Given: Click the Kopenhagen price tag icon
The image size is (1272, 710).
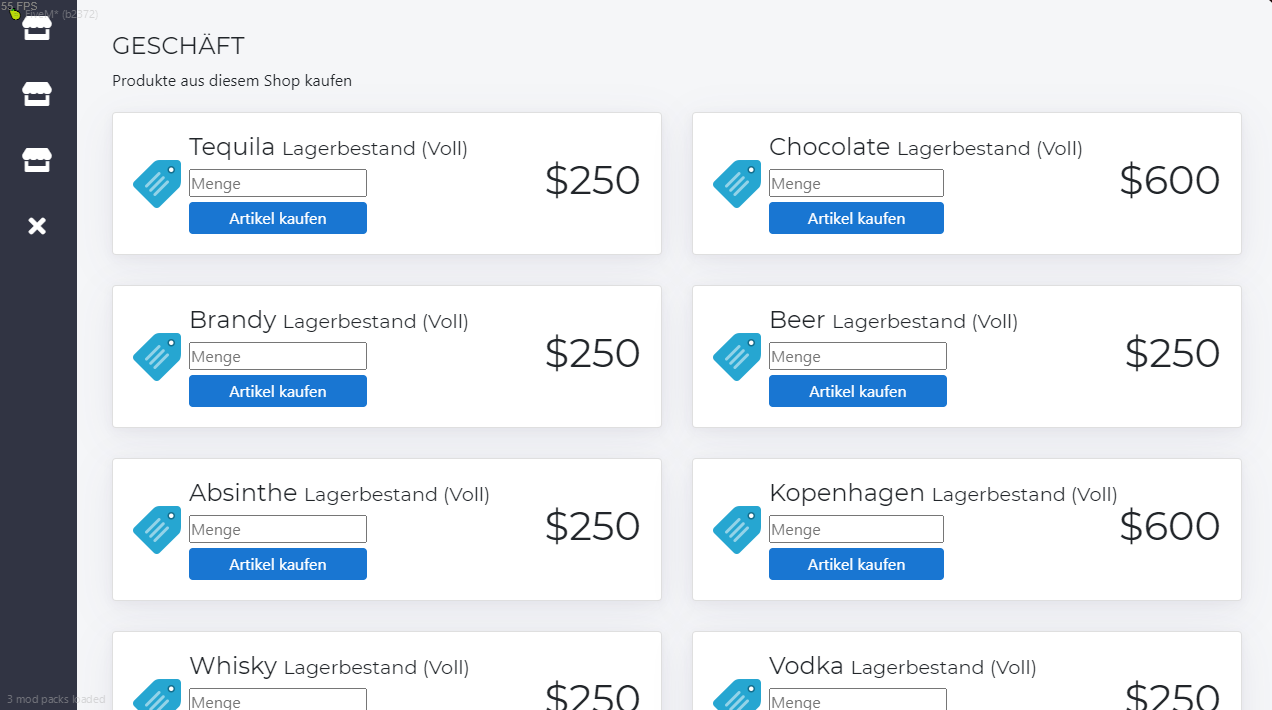Looking at the screenshot, I should click(737, 530).
